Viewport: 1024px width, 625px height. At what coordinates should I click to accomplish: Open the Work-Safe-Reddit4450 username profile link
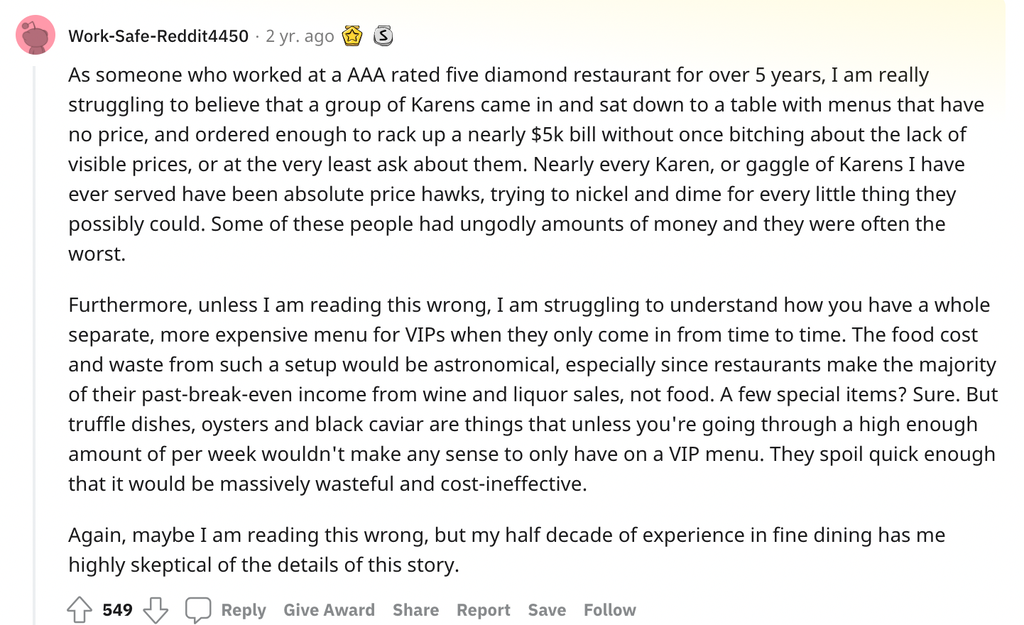(158, 36)
